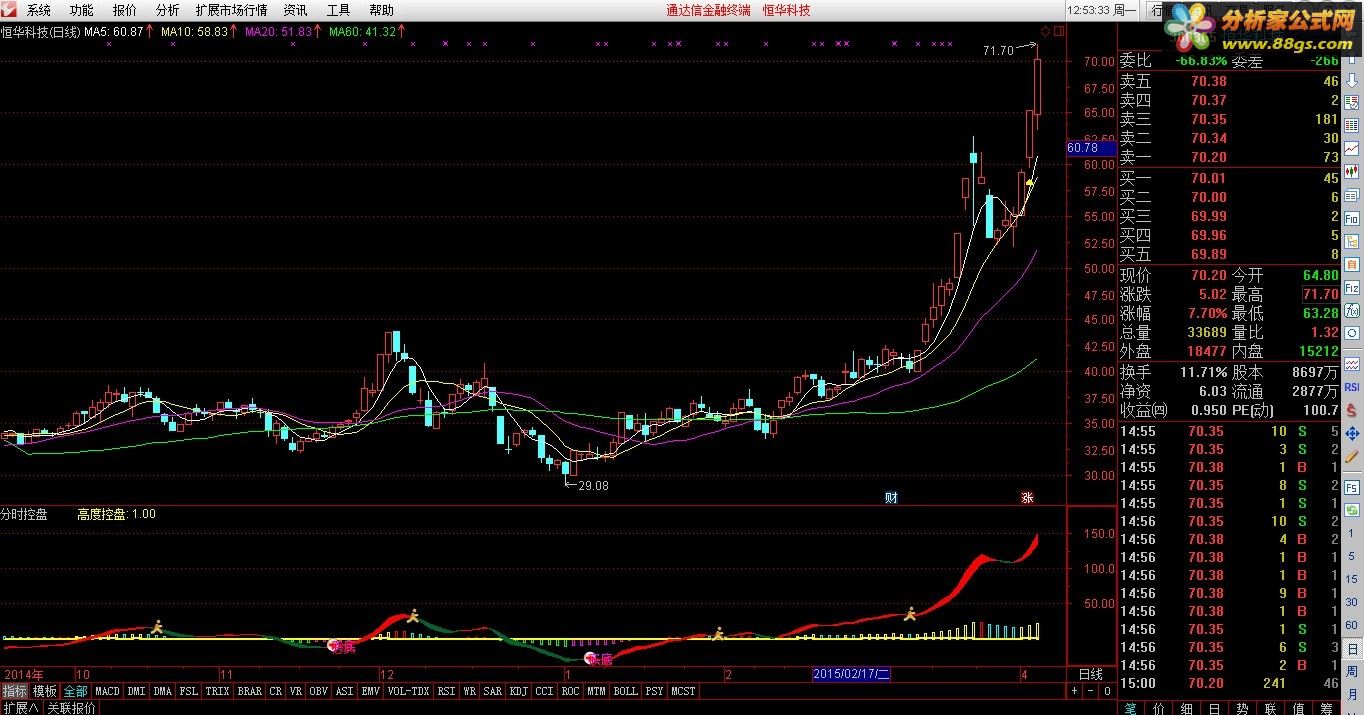Switch indicator to MACD
This screenshot has width=1364, height=715.
coord(107,691)
